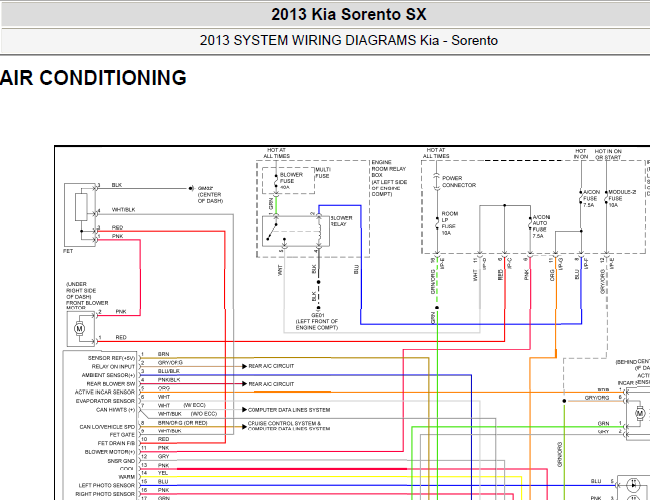Click the 'GM02 (CENTER OF DASH)' ground label
This screenshot has width=650, height=500.
pyautogui.click(x=209, y=194)
